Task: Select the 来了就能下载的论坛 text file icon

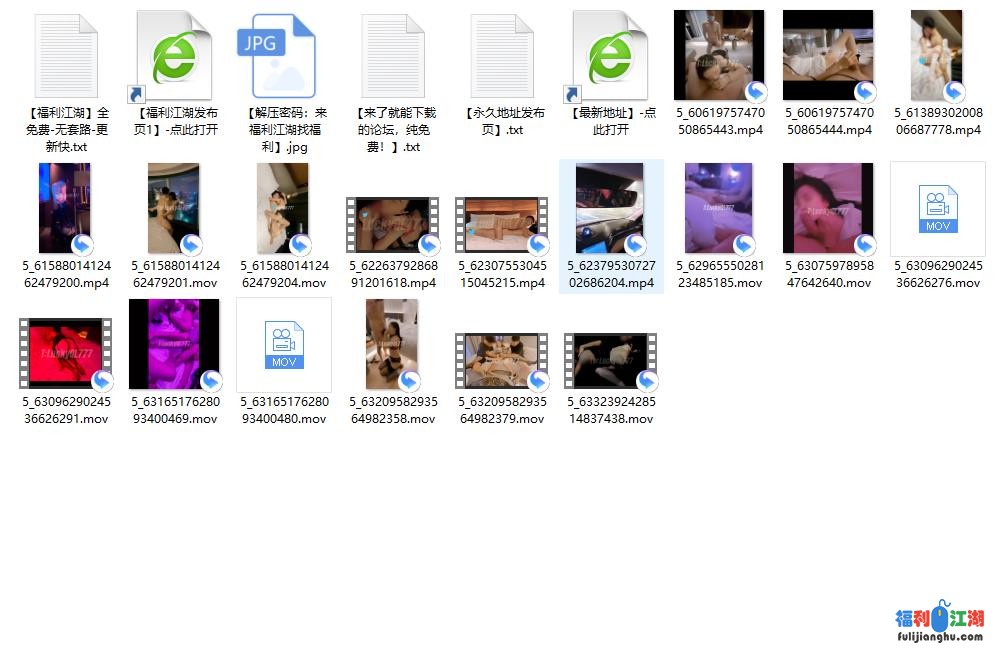Action: click(392, 56)
